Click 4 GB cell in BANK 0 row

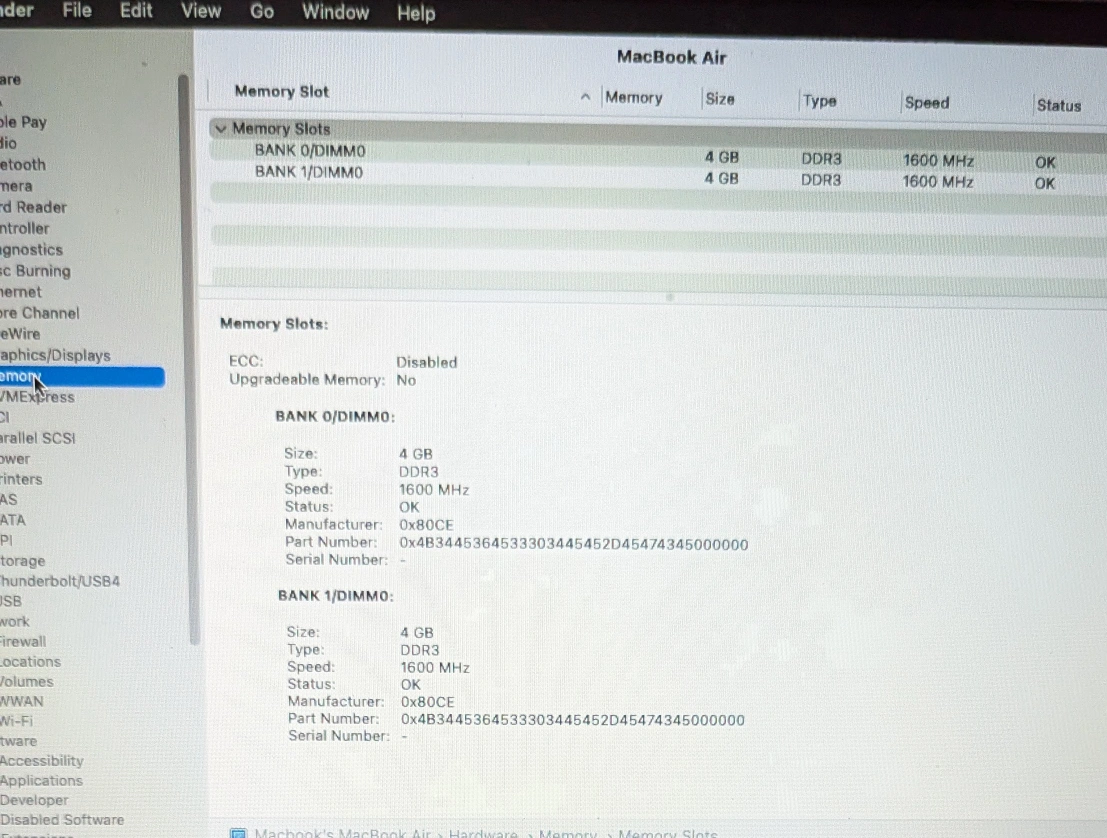pyautogui.click(x=722, y=157)
